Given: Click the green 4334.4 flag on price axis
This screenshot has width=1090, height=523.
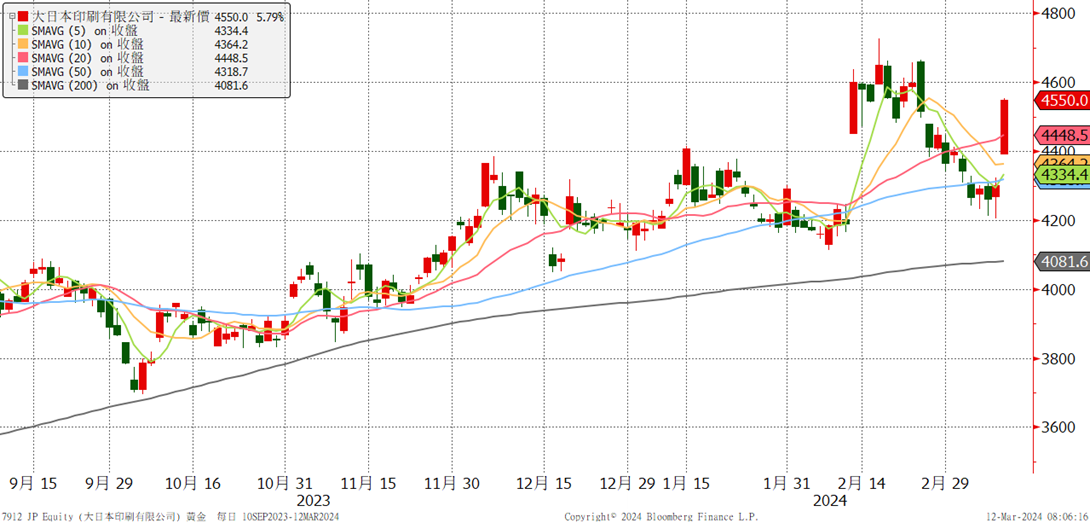Looking at the screenshot, I should 1063,174.
